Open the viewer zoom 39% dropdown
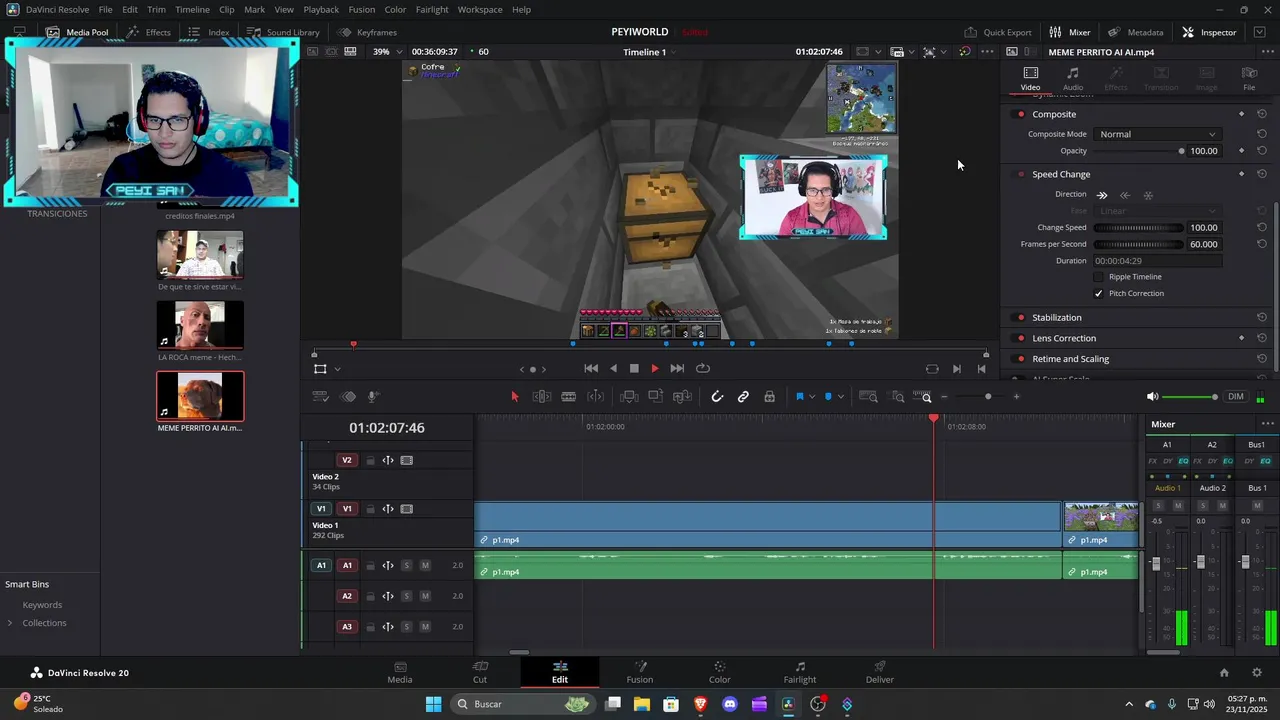 coord(387,52)
